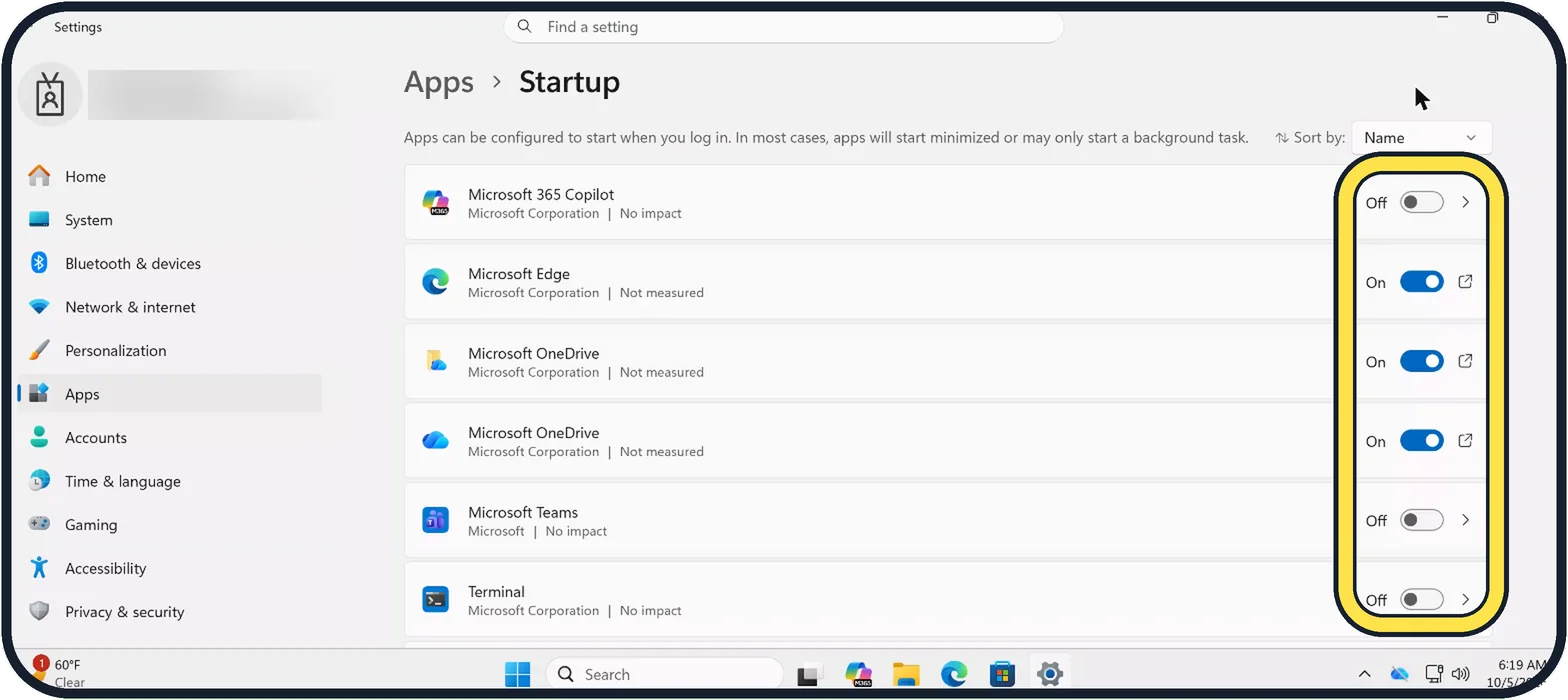Select the Apps sidebar item
This screenshot has width=1568, height=700.
[x=169, y=394]
